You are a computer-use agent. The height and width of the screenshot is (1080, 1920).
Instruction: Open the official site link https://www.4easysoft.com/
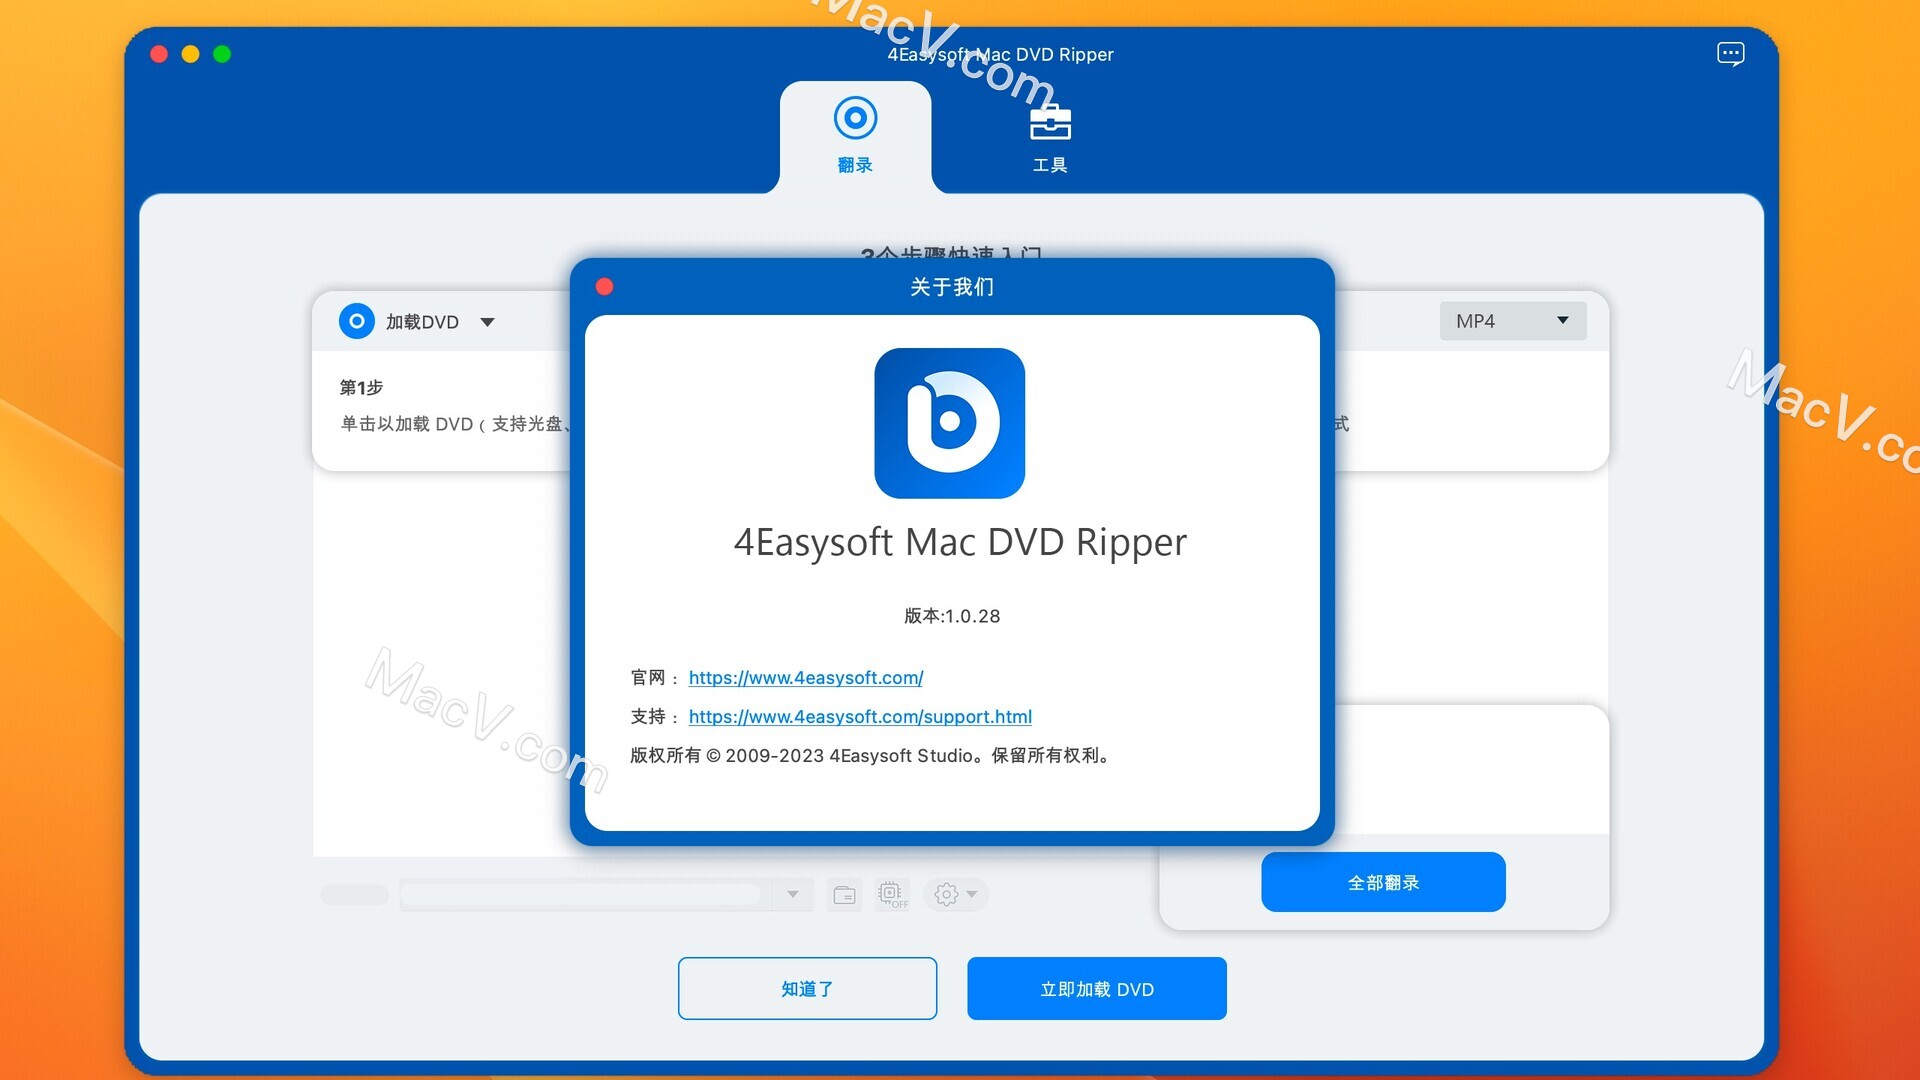pyautogui.click(x=805, y=678)
